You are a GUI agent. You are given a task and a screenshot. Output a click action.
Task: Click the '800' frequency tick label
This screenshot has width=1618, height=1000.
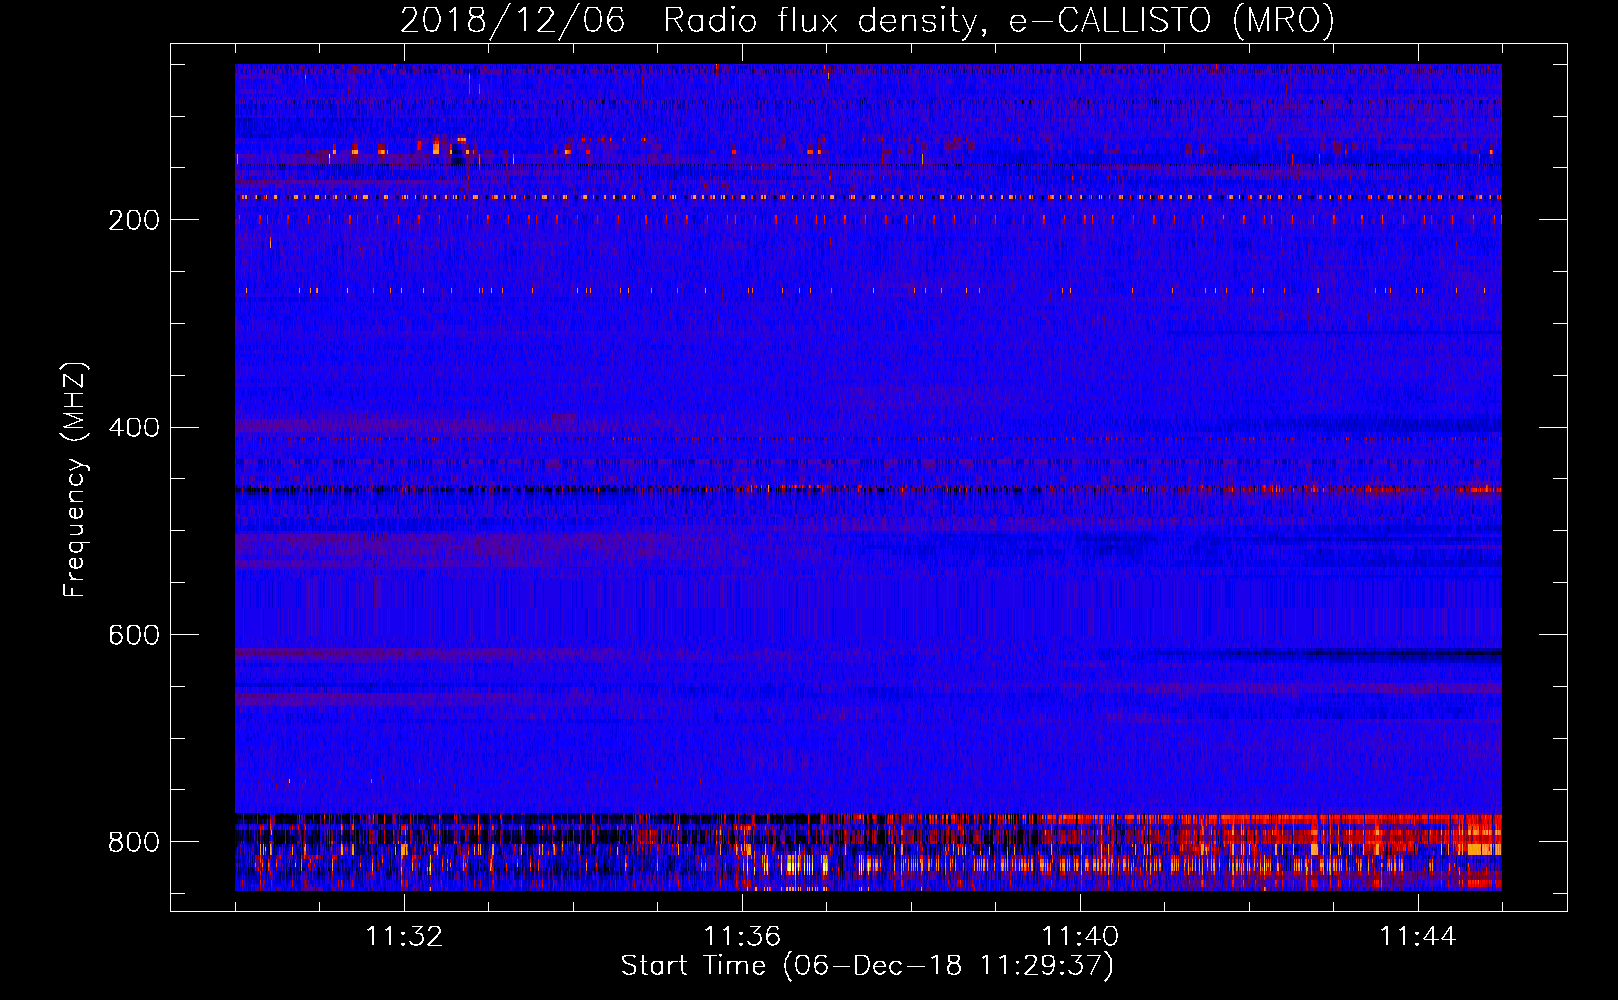click(x=134, y=842)
